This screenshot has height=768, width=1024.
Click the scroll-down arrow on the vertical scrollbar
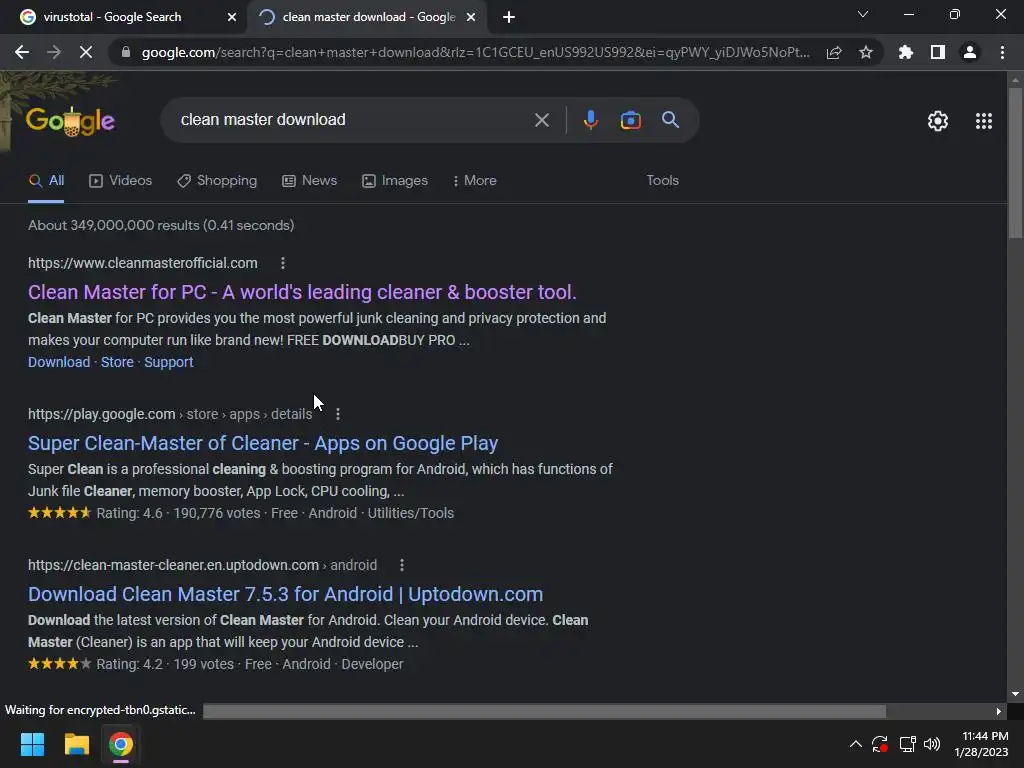click(1015, 694)
